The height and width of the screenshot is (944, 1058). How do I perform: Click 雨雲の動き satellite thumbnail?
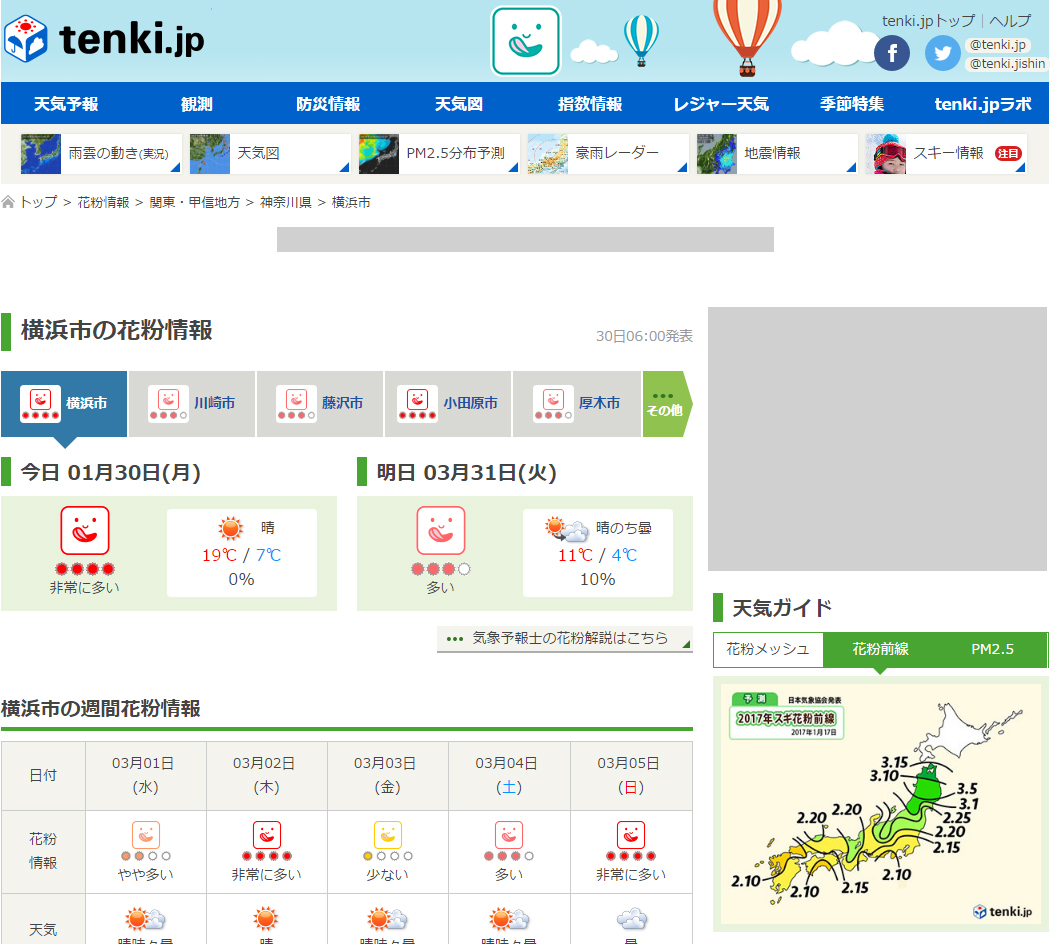pos(40,154)
